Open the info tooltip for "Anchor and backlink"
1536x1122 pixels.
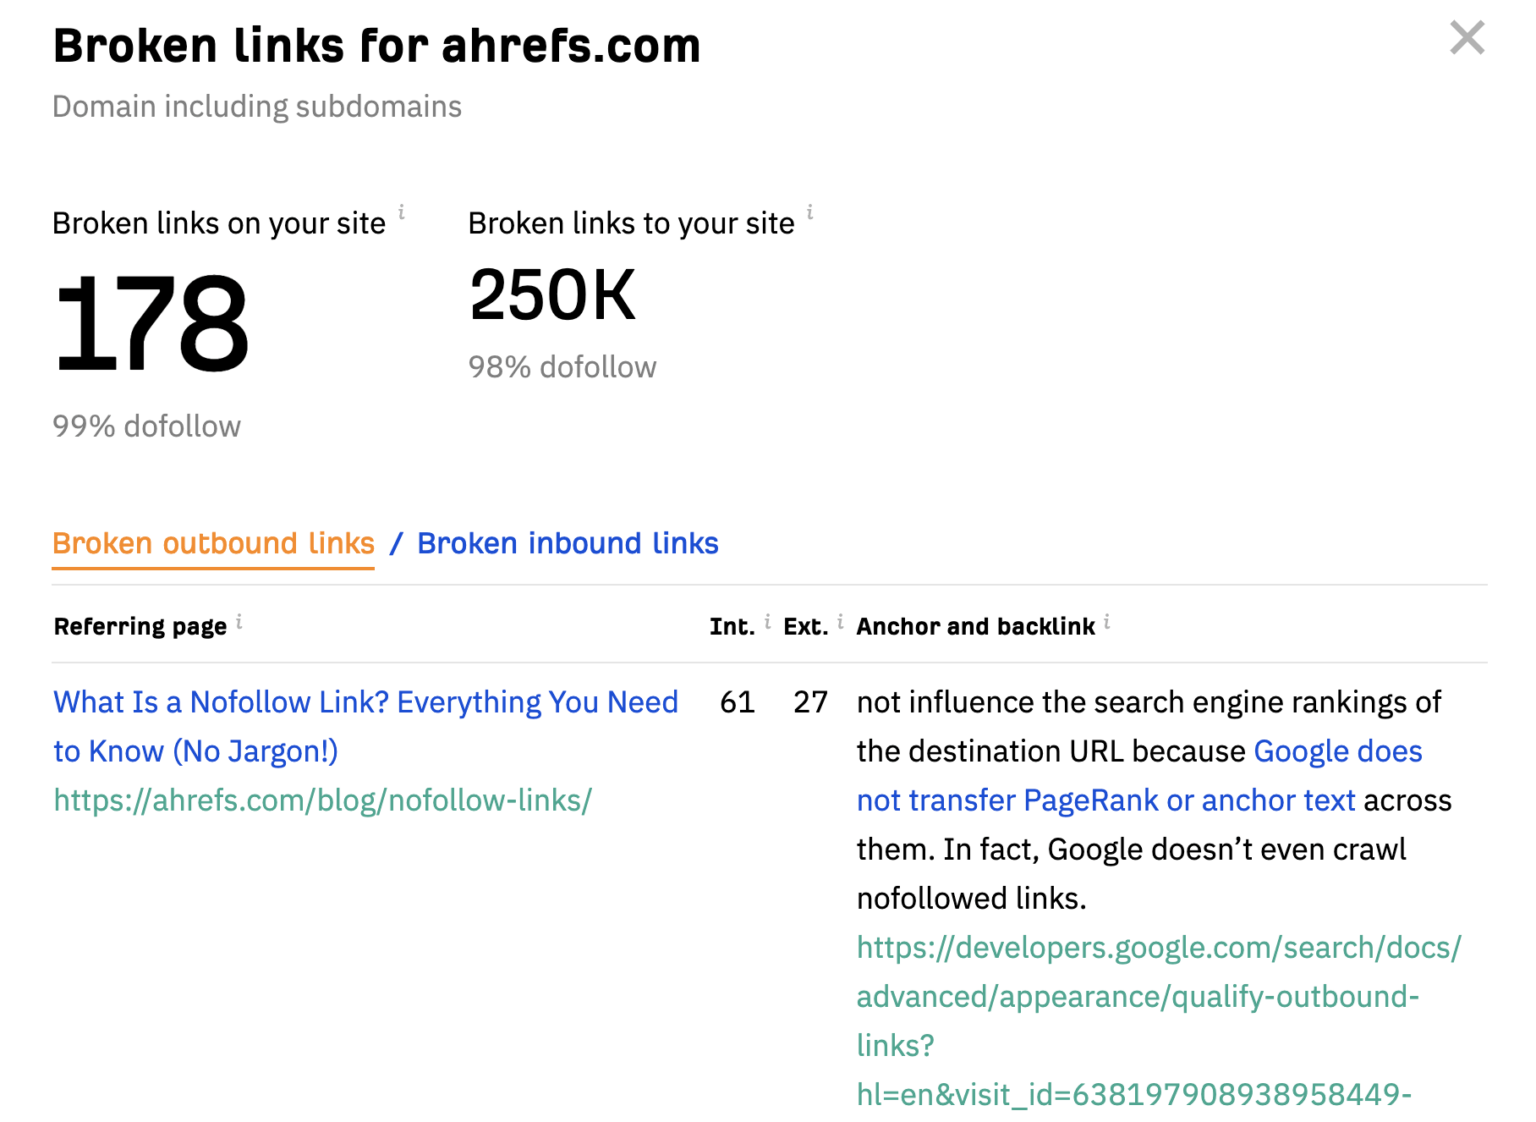[x=1107, y=620]
